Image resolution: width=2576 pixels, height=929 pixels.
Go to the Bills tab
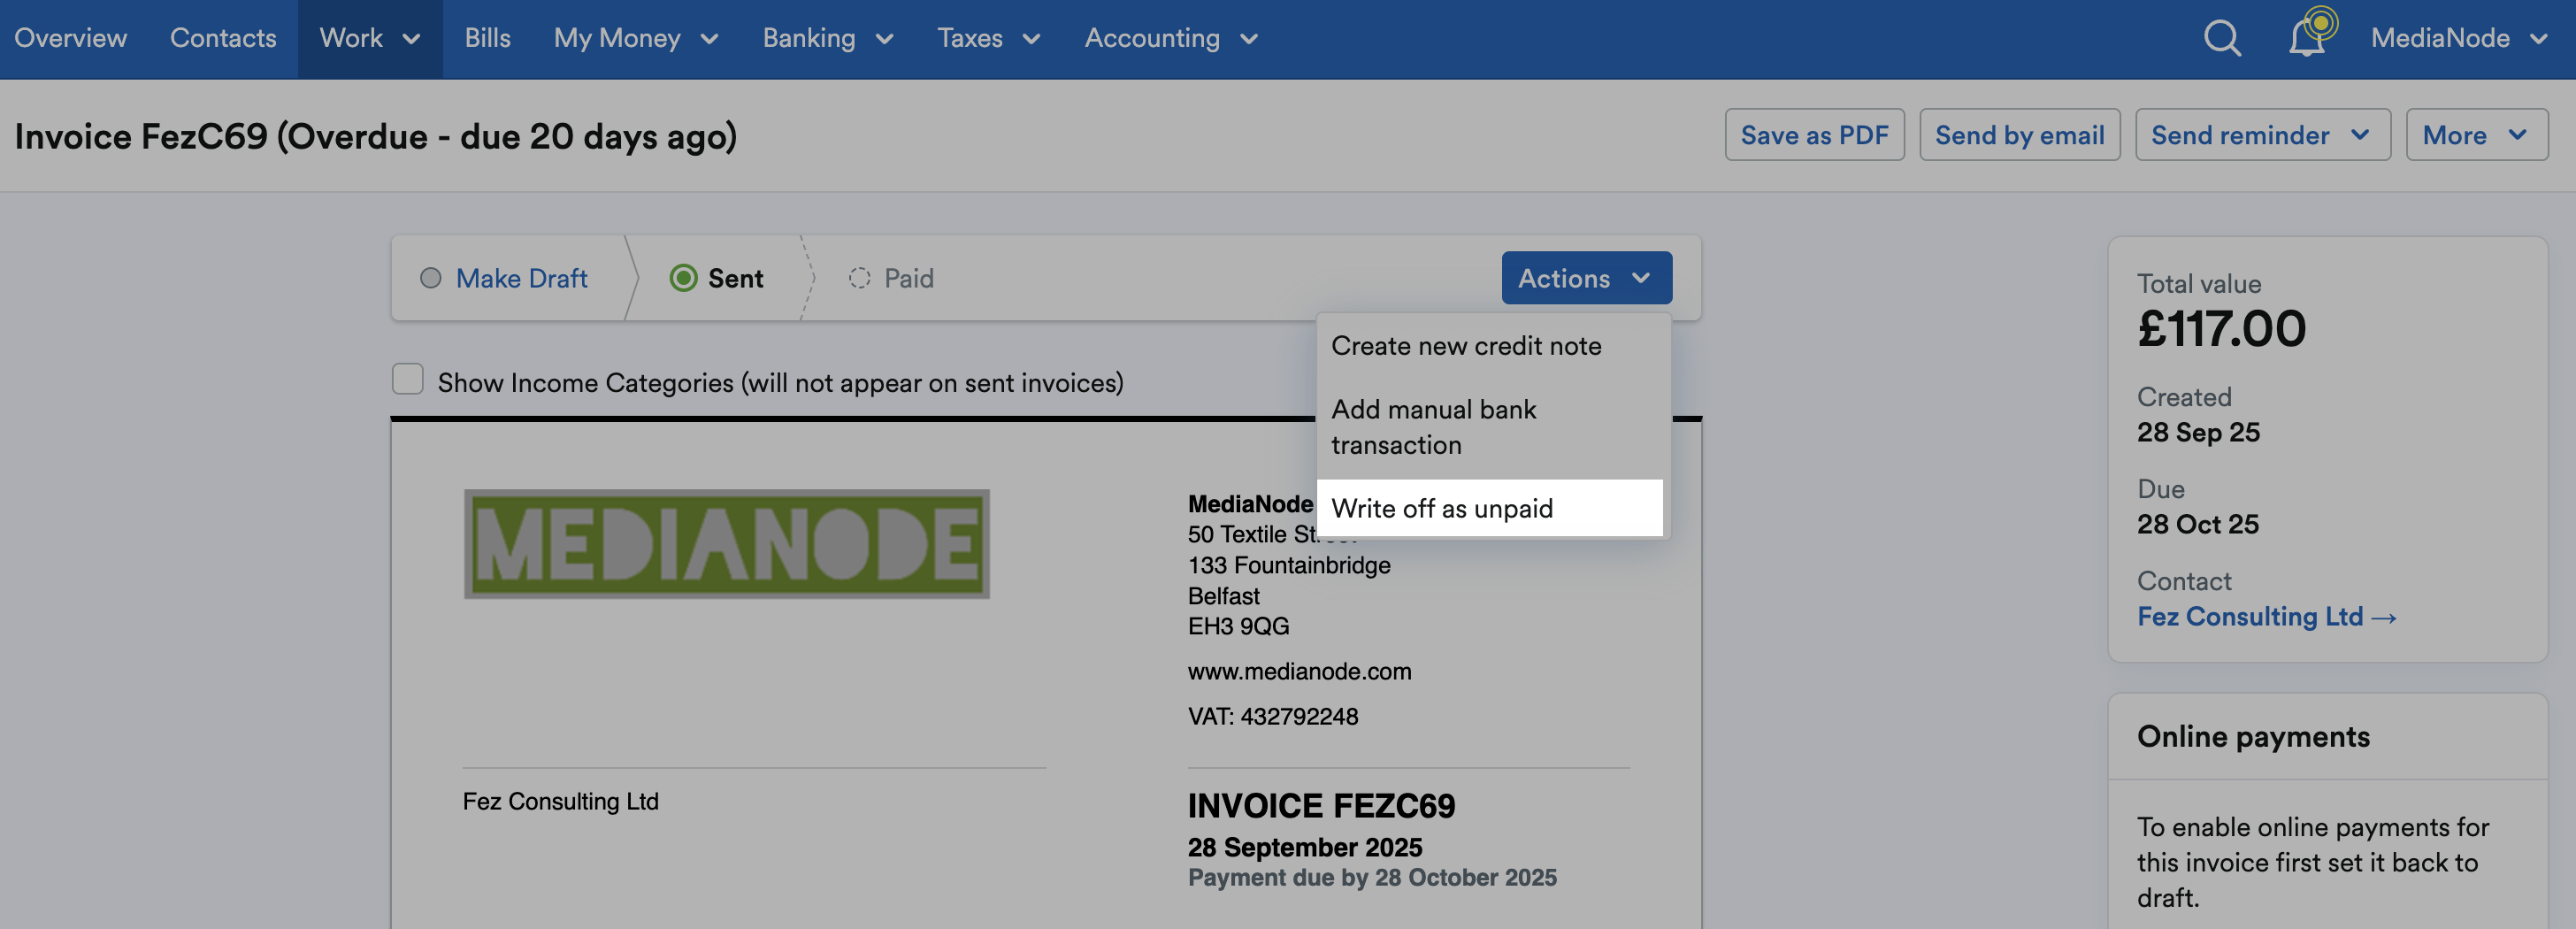coord(487,38)
